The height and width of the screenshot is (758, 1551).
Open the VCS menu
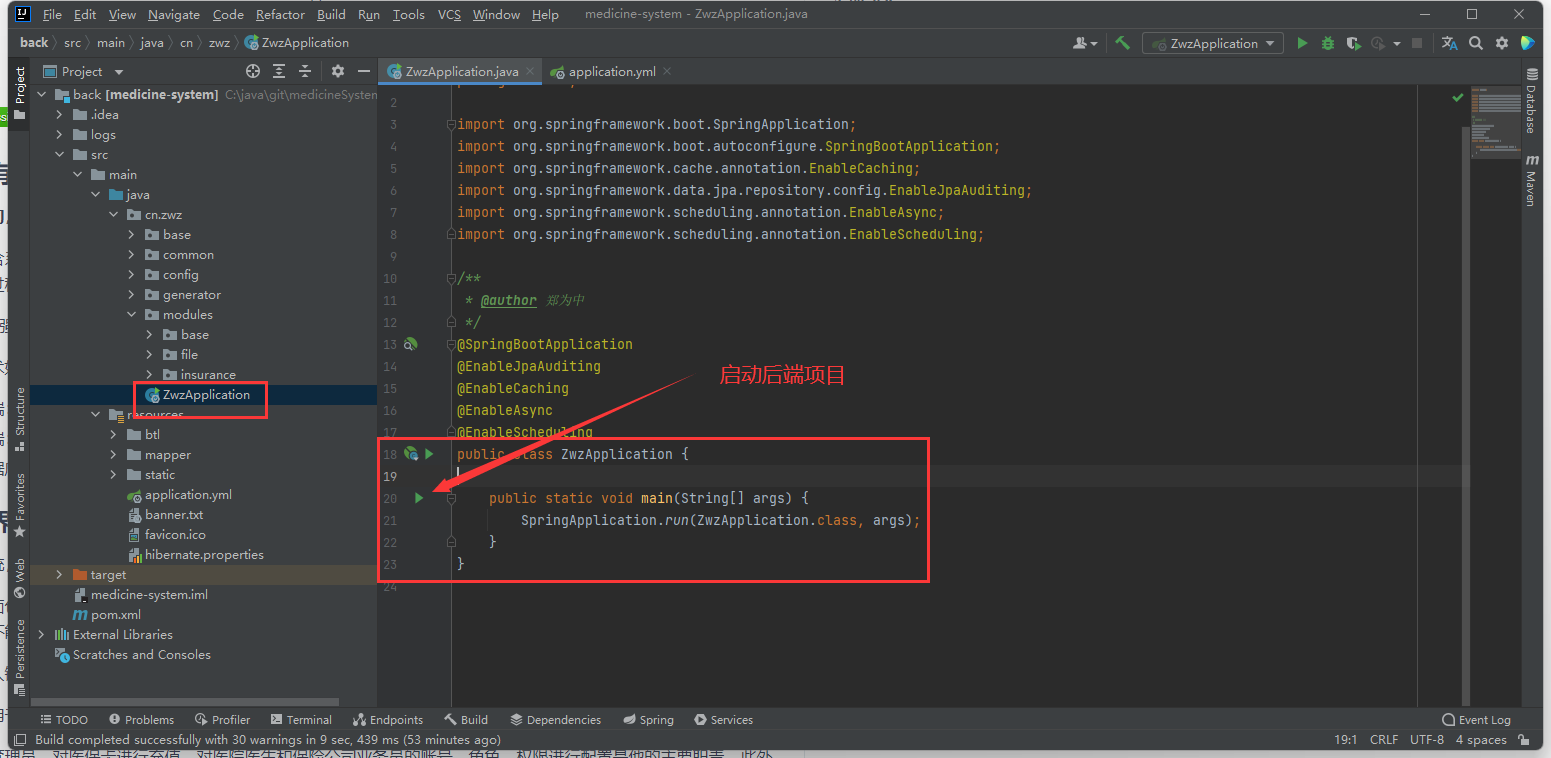pos(450,14)
